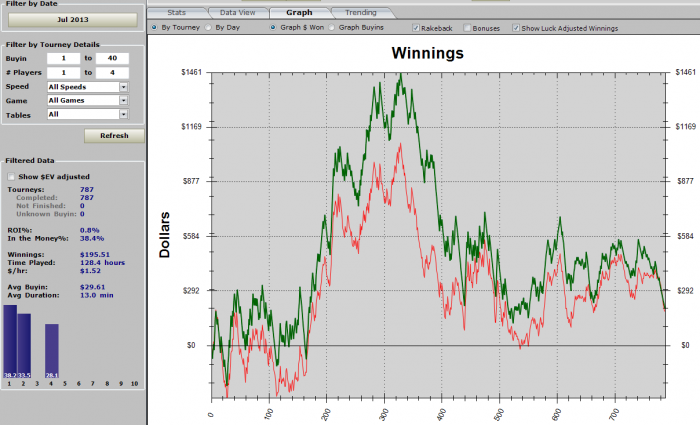Select the By Tourney radio button

[x=154, y=27]
